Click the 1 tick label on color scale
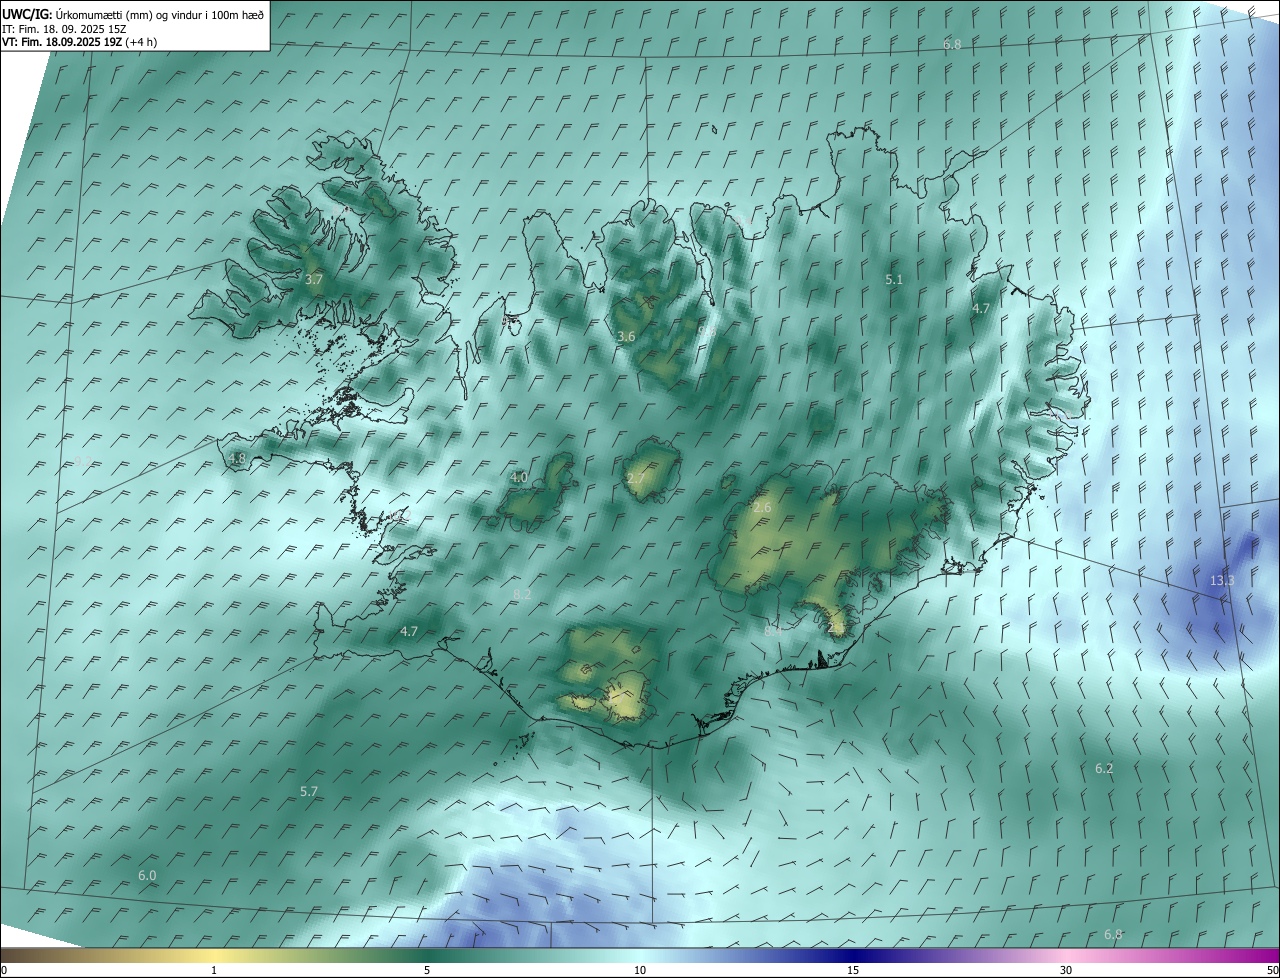The image size is (1280, 978). click(214, 970)
